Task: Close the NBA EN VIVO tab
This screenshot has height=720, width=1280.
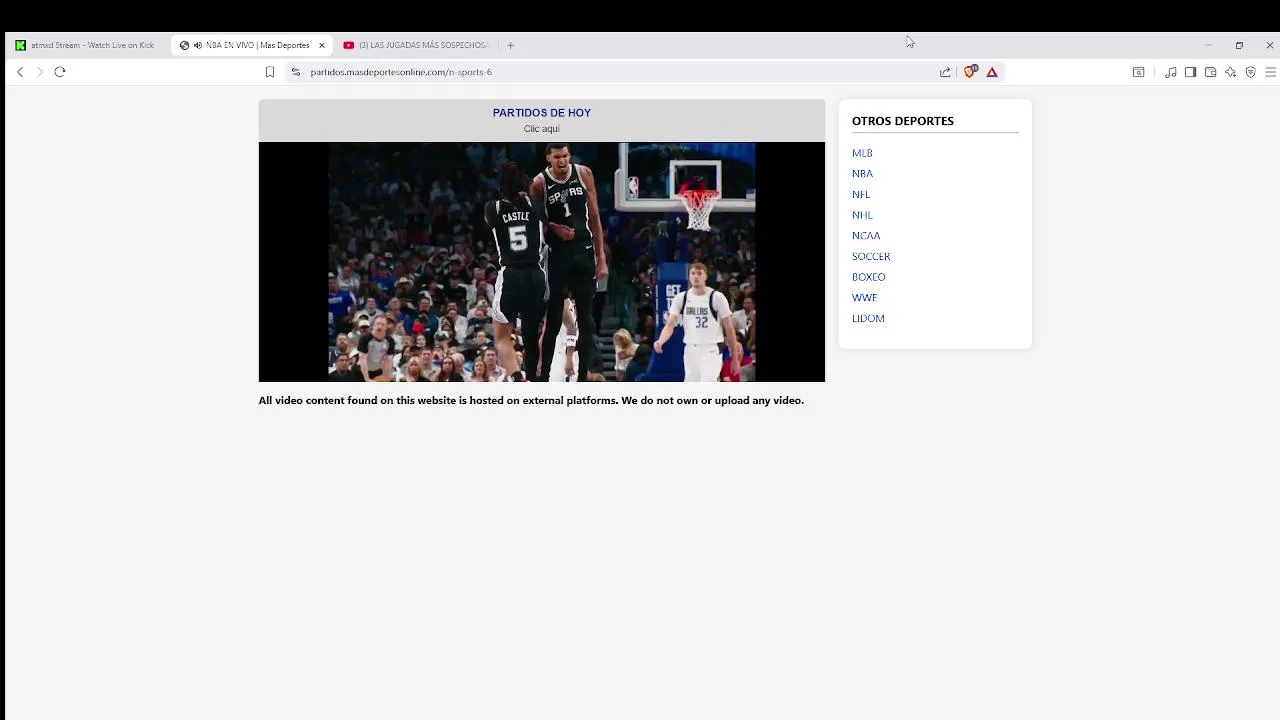Action: [x=322, y=45]
